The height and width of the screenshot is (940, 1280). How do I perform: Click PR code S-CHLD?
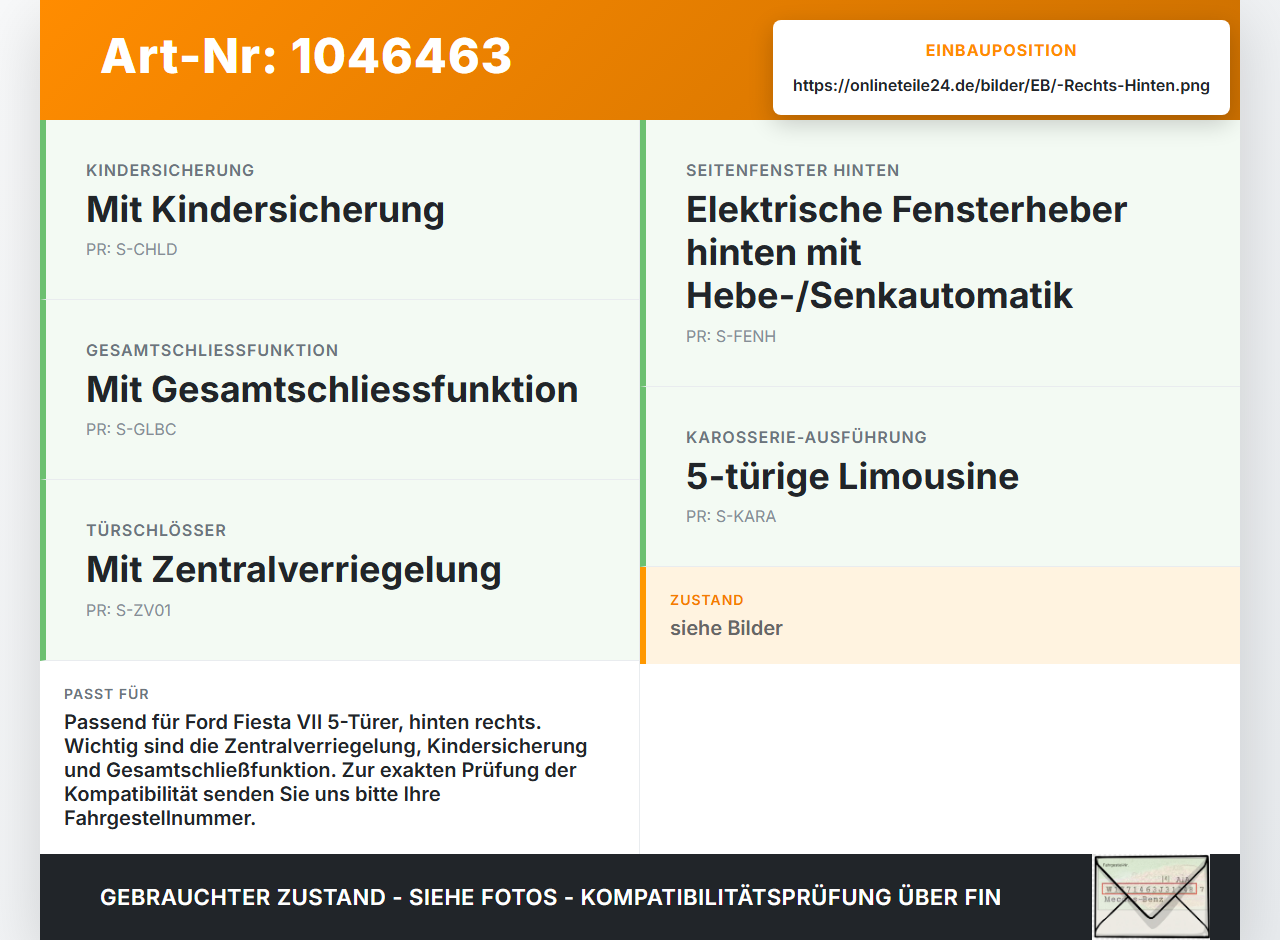click(132, 250)
